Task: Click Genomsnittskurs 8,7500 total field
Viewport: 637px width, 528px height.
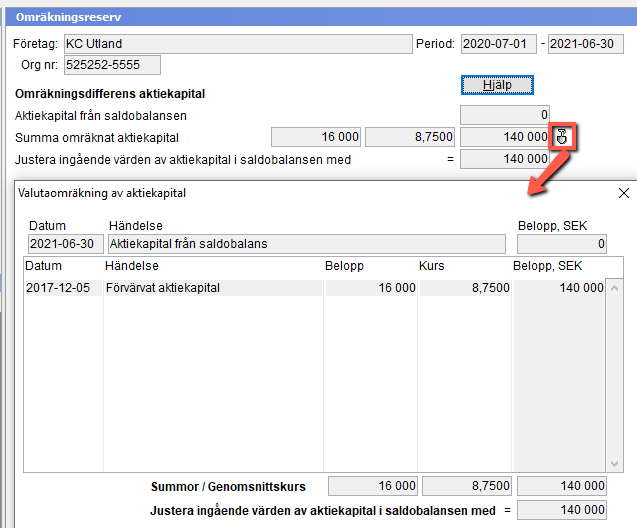Action: (466, 486)
